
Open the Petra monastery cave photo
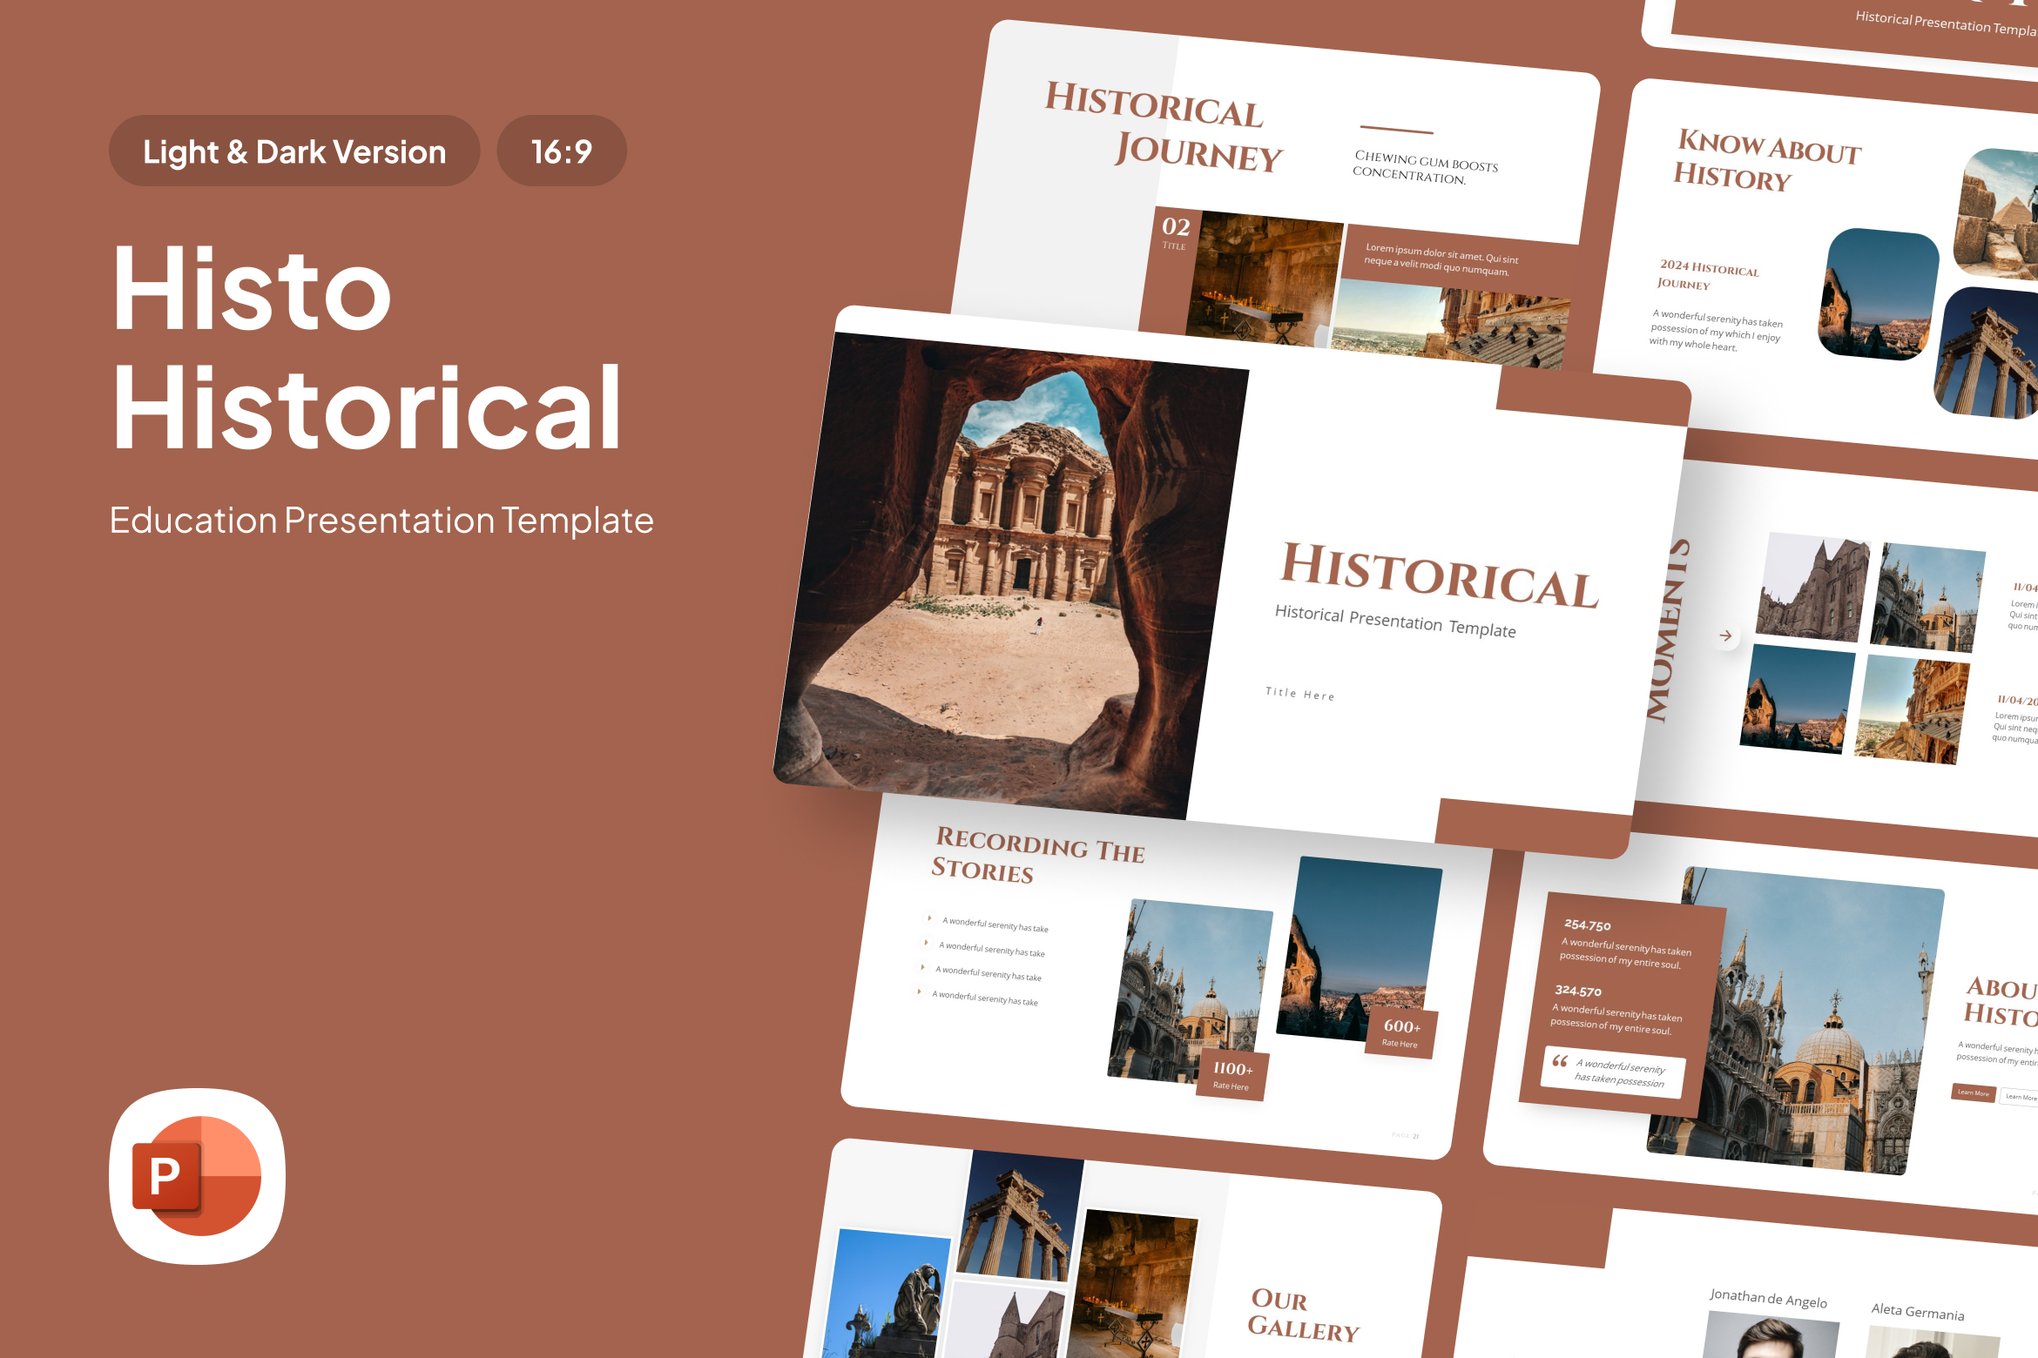click(1010, 576)
